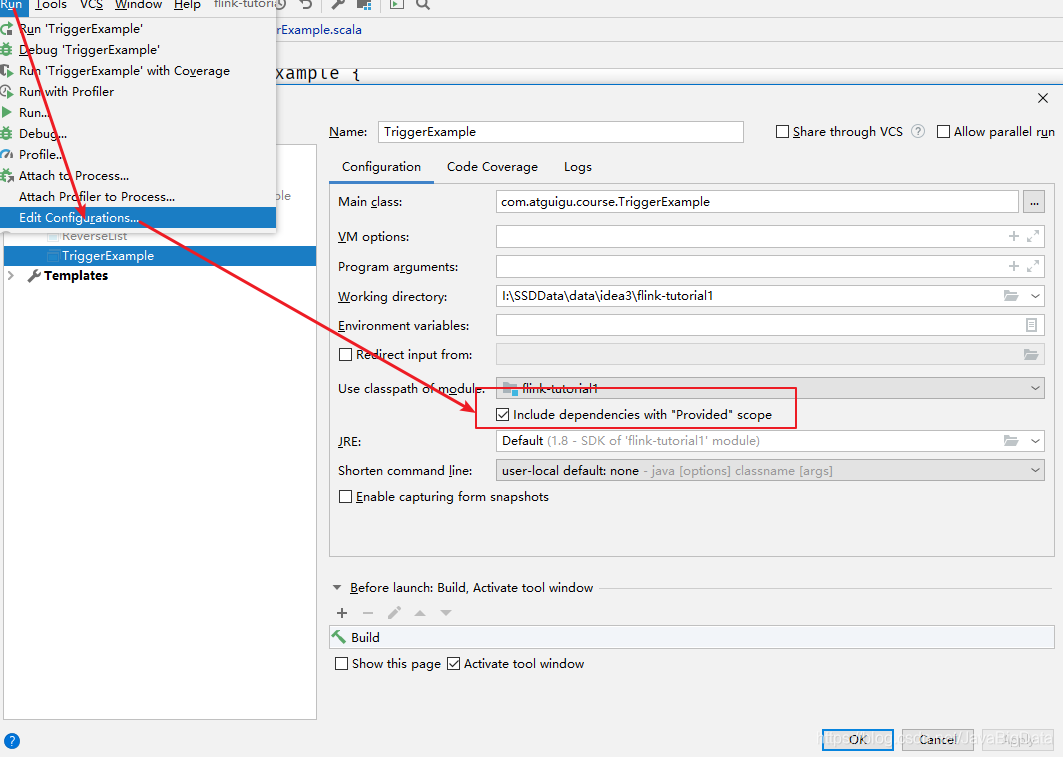
Task: Open the Help menu
Action: (x=187, y=5)
